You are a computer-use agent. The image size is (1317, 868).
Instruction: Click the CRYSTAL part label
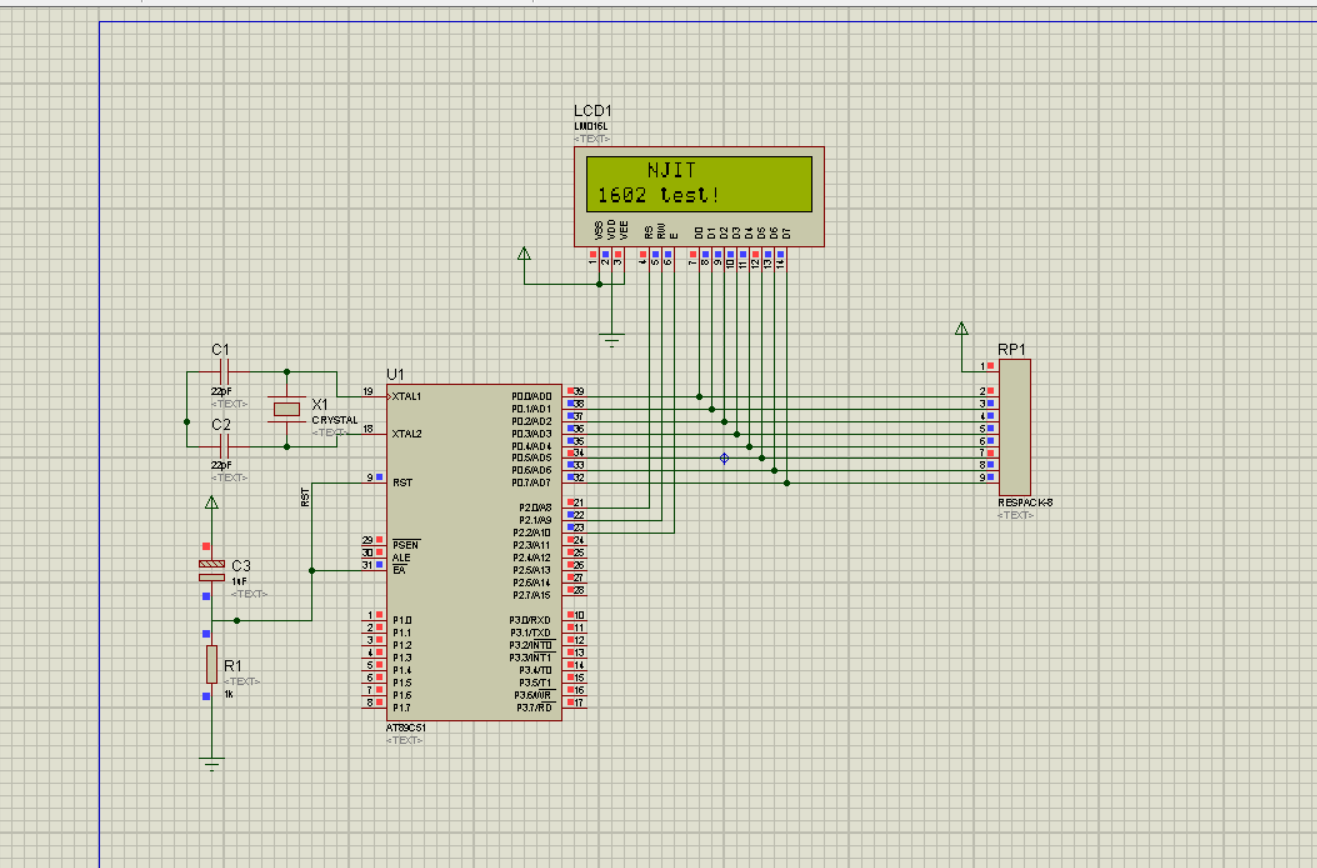click(334, 420)
